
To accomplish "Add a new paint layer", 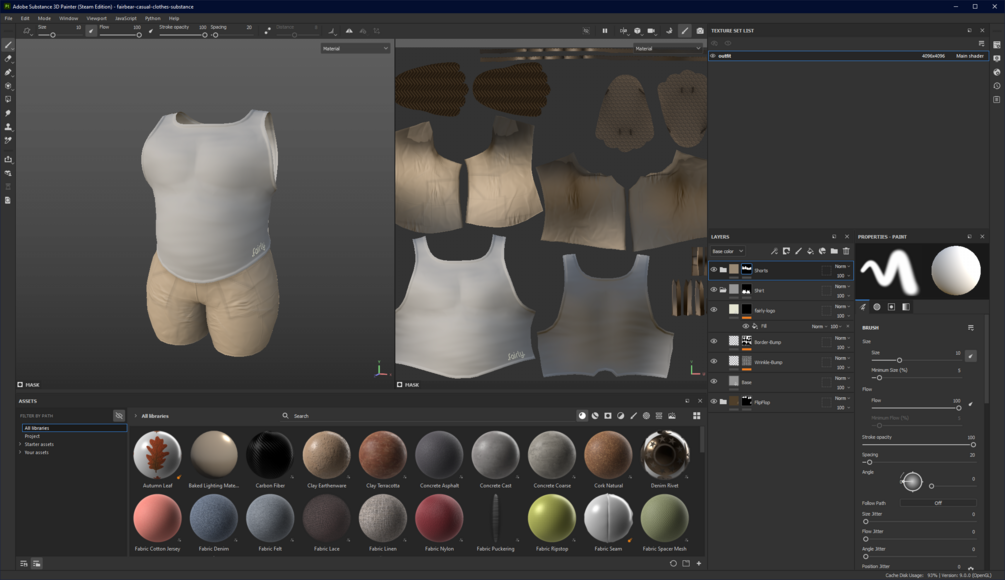I will (798, 251).
